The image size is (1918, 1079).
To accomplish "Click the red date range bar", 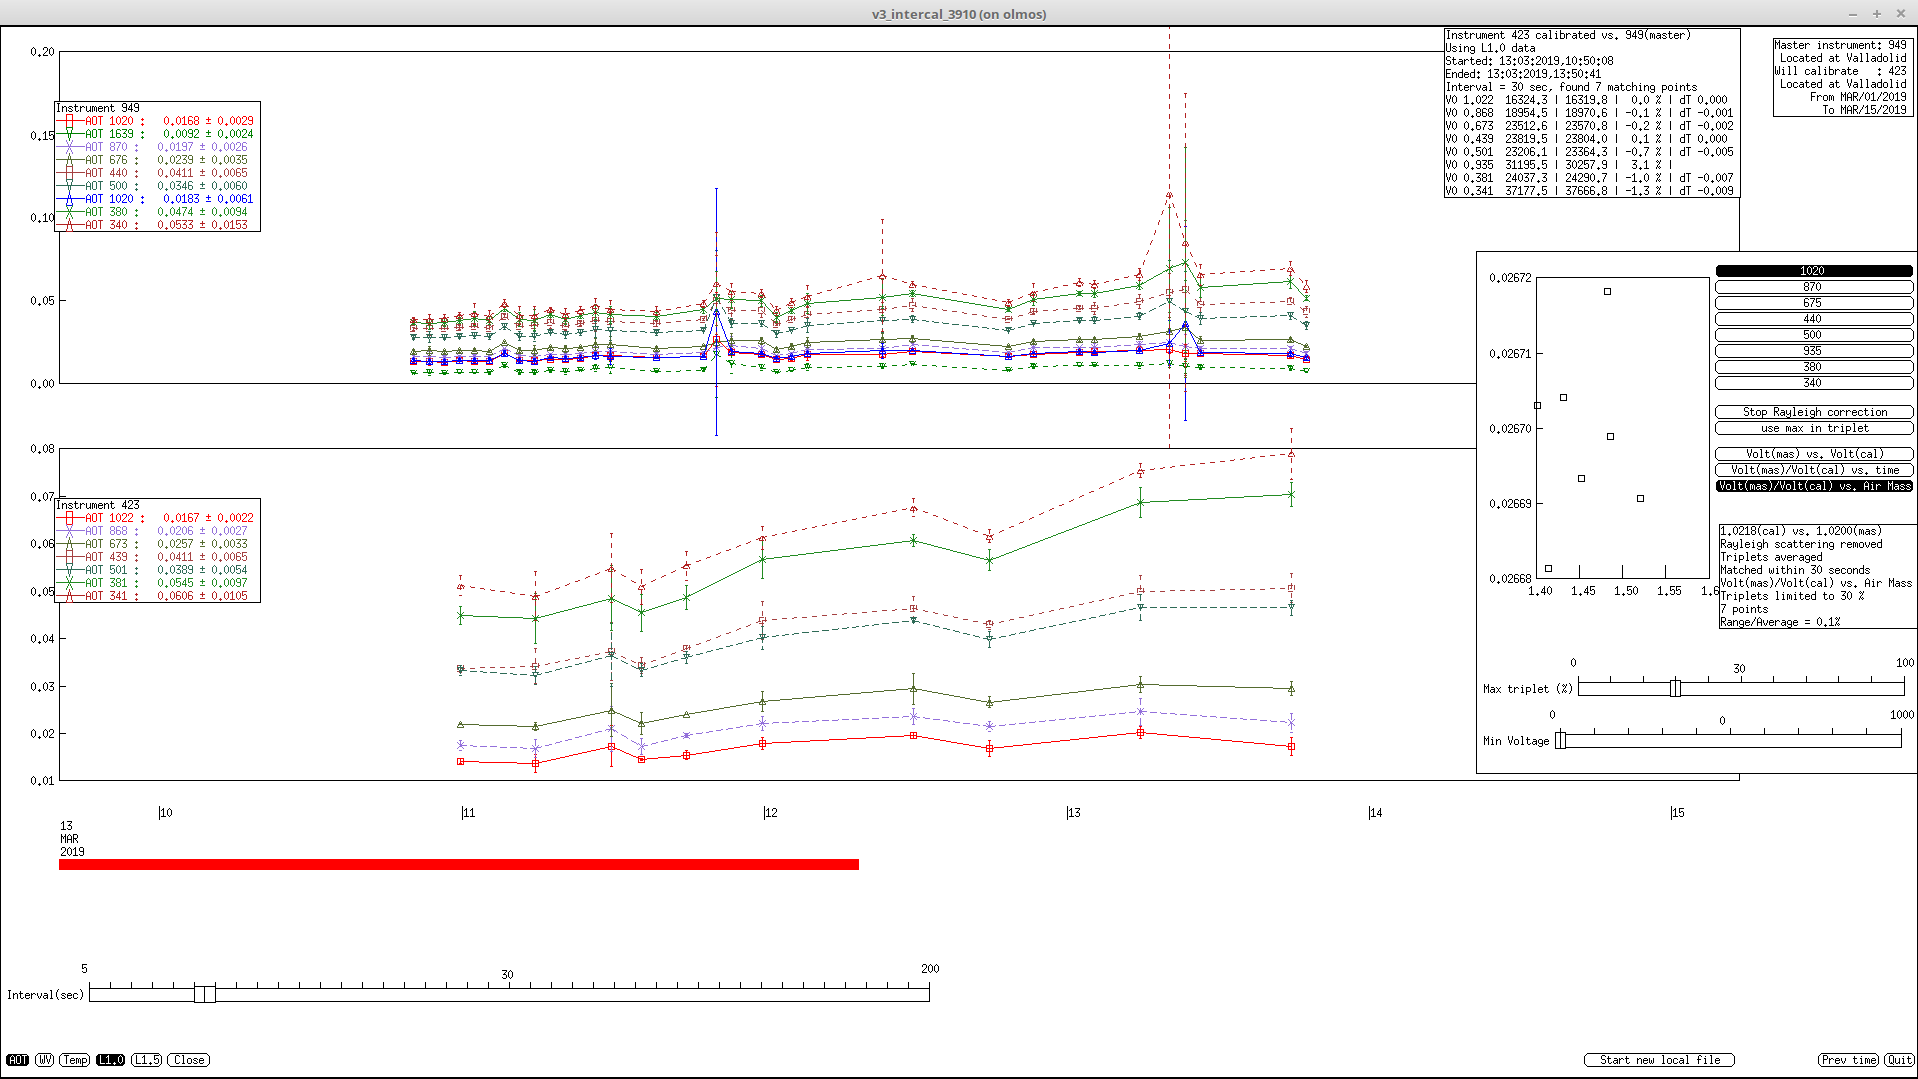I will 459,865.
